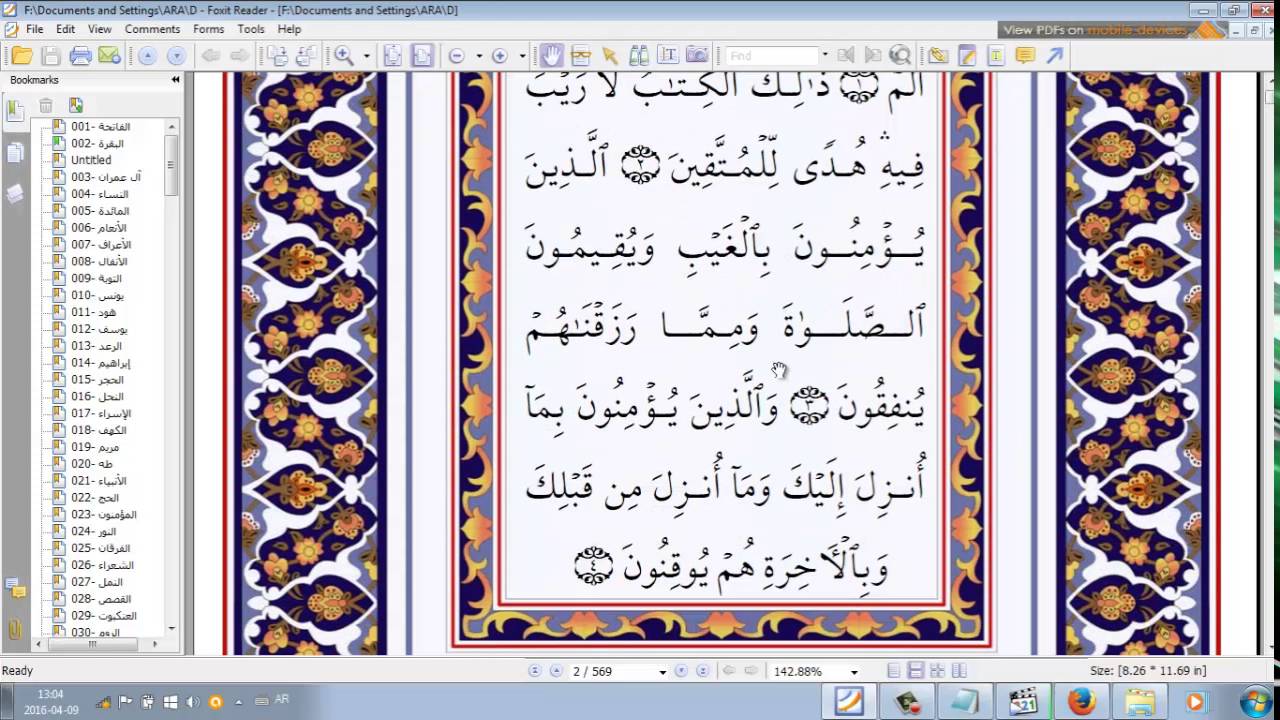Screen dimensions: 1280x720
Task: Pick the arrow Select Annotation tool
Action: 610,56
